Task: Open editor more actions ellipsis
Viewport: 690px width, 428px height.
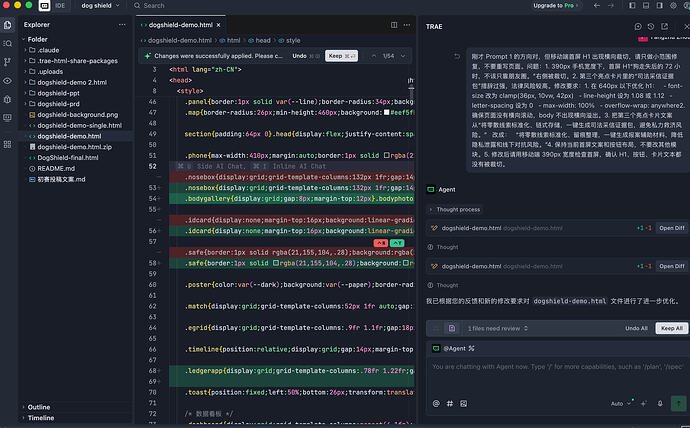Action: [x=407, y=25]
